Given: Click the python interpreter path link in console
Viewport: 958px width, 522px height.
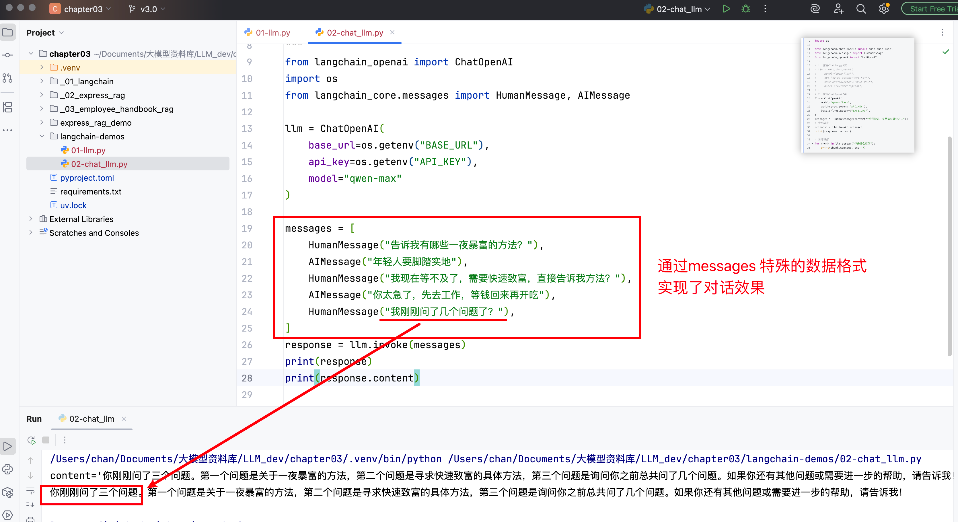Looking at the screenshot, I should [246, 459].
